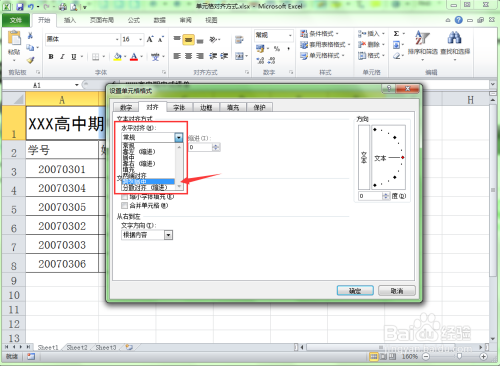Open the number format dropdown in ribbon
This screenshot has height=366, width=500.
pos(290,35)
